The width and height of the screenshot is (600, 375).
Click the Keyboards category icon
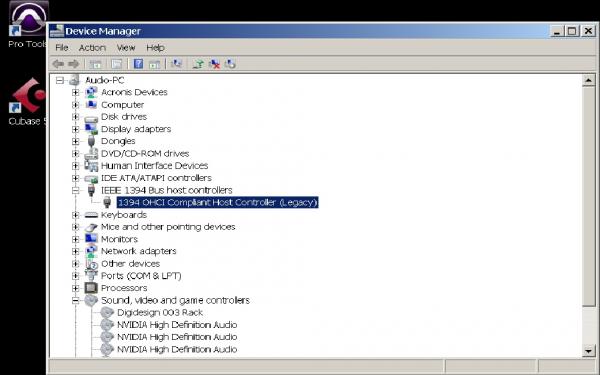coord(91,215)
